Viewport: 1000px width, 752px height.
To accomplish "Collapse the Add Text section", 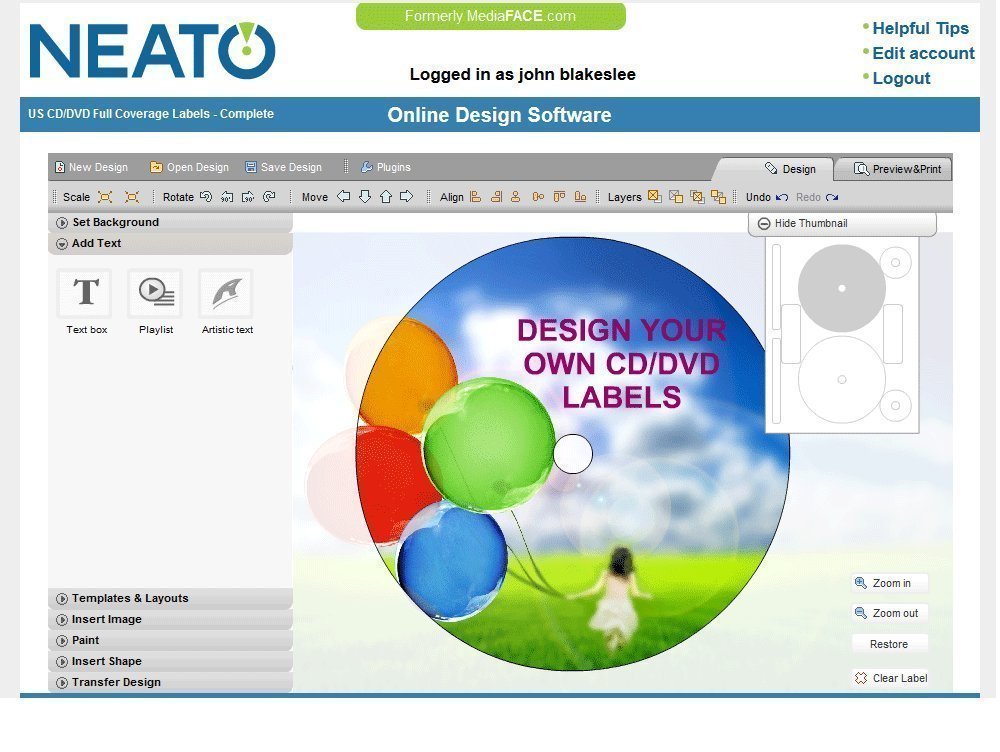I will click(96, 244).
